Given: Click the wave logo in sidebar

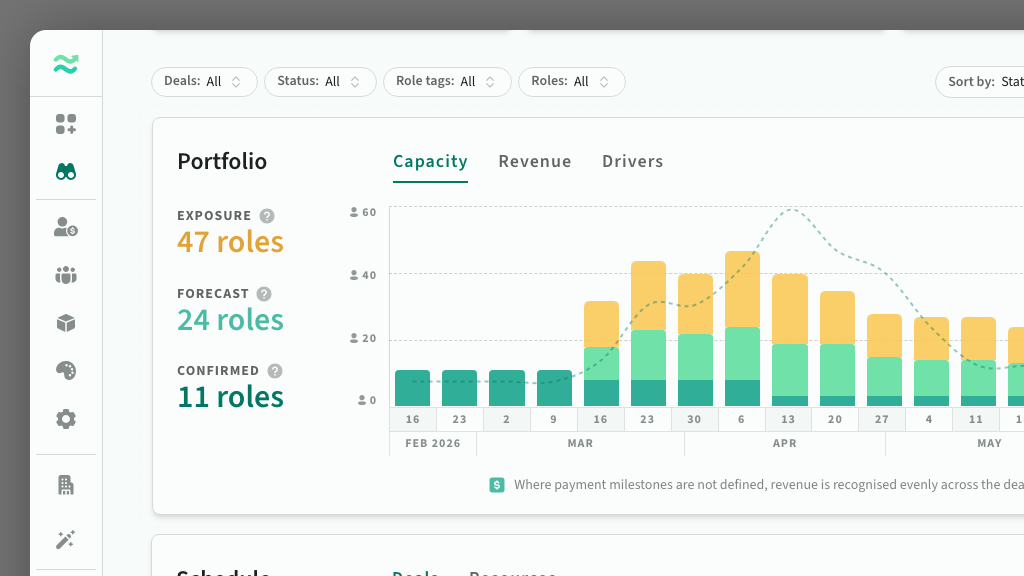Looking at the screenshot, I should 66,65.
